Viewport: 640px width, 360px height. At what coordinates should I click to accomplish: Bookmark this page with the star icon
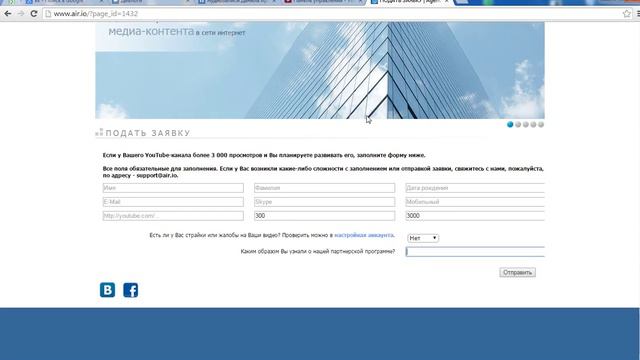click(x=627, y=13)
